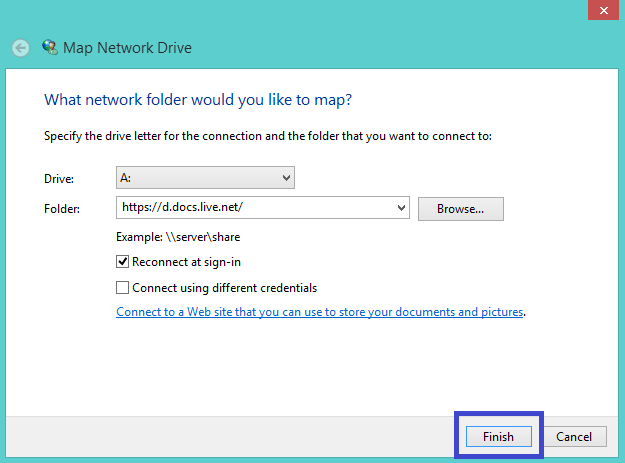Click the 'Drive:' label
The image size is (625, 463).
click(x=59, y=179)
